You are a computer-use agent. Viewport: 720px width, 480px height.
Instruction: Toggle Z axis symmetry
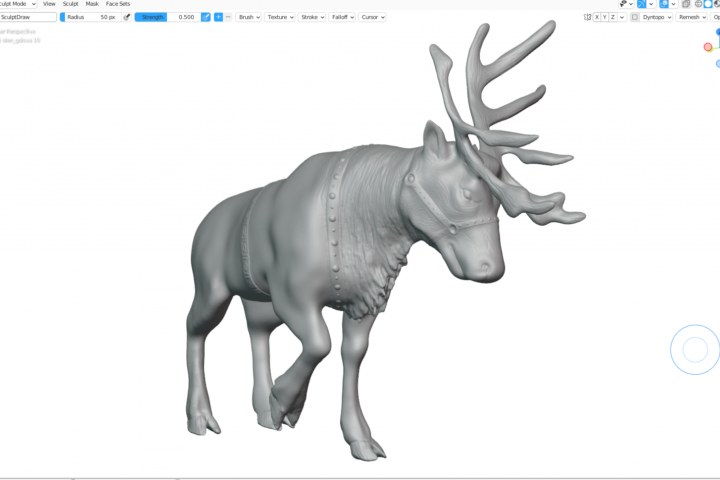click(613, 17)
